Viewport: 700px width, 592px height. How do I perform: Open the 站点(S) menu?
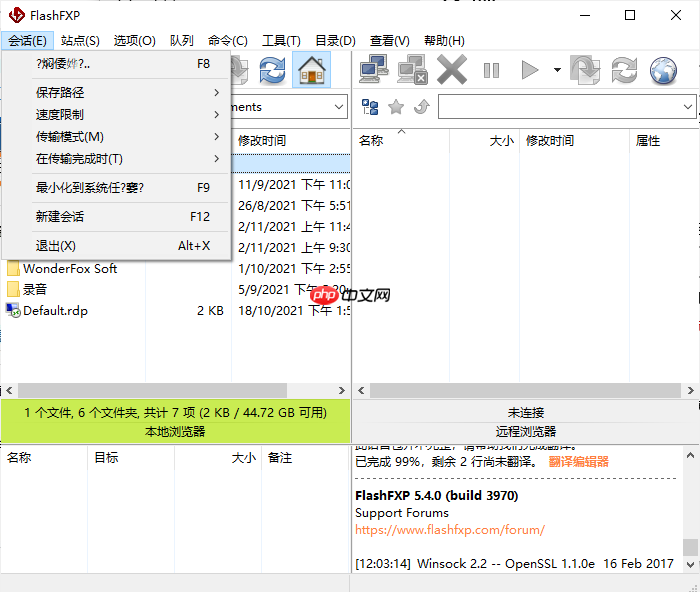[80, 41]
